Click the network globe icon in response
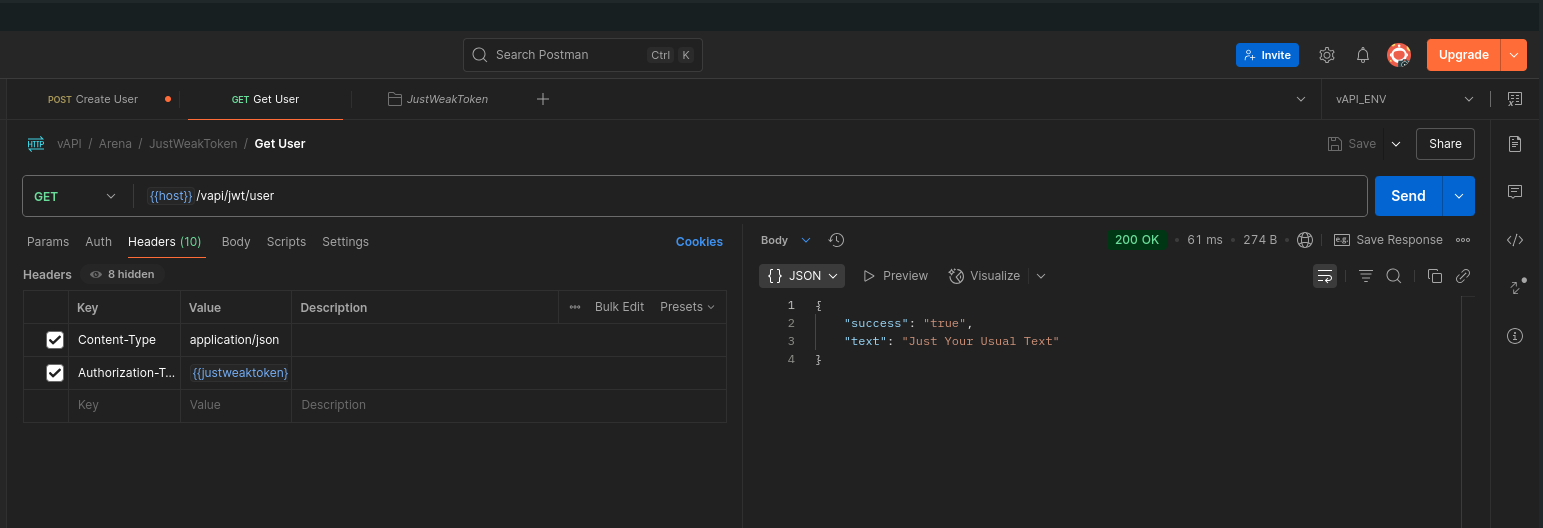This screenshot has height=528, width=1543. (1305, 240)
